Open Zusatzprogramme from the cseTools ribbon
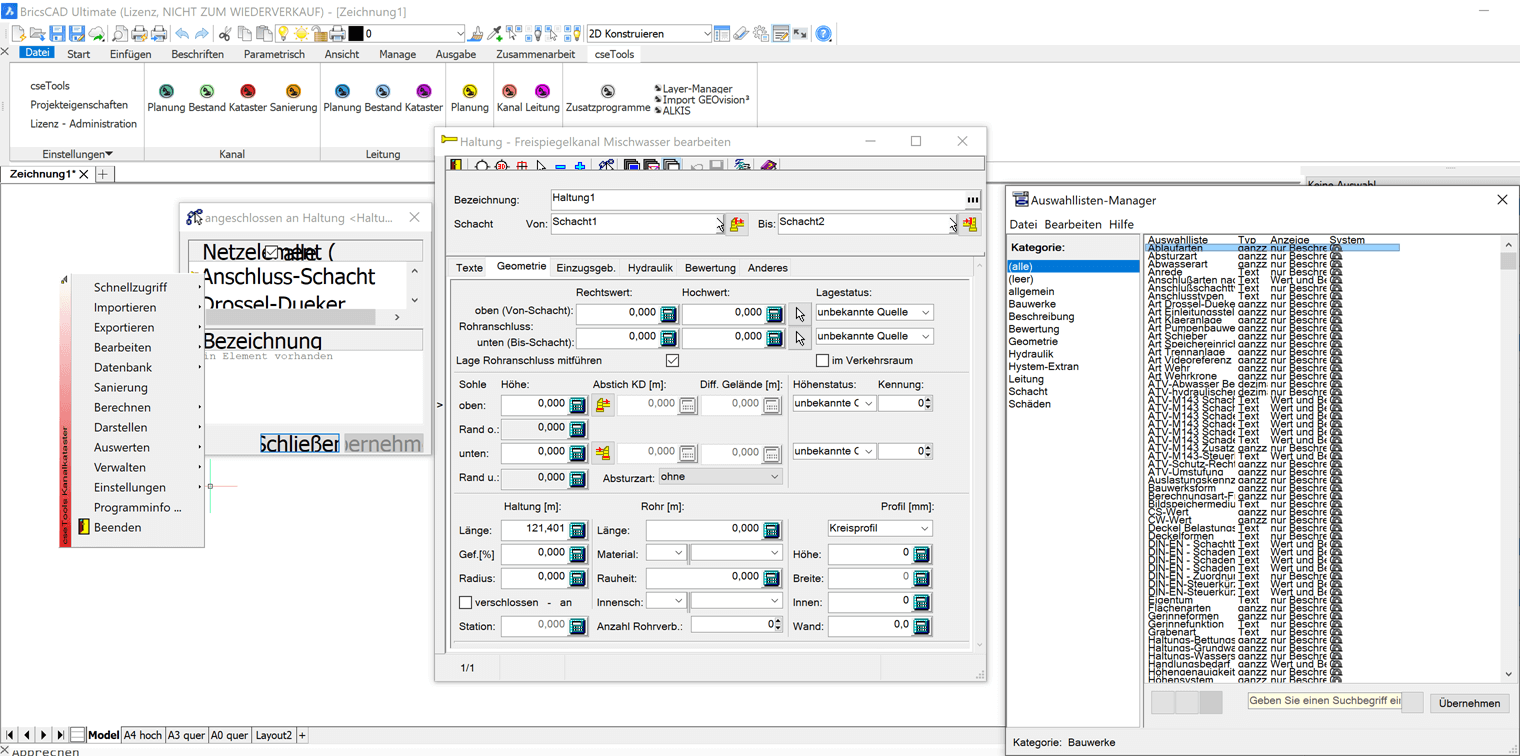This screenshot has height=756, width=1520. (607, 92)
